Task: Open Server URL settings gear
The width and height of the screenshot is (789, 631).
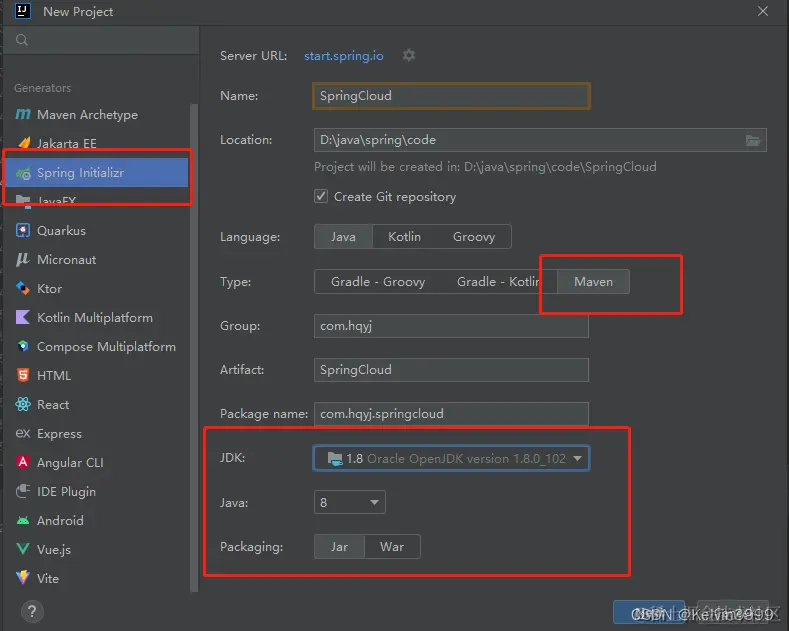Action: (x=409, y=55)
